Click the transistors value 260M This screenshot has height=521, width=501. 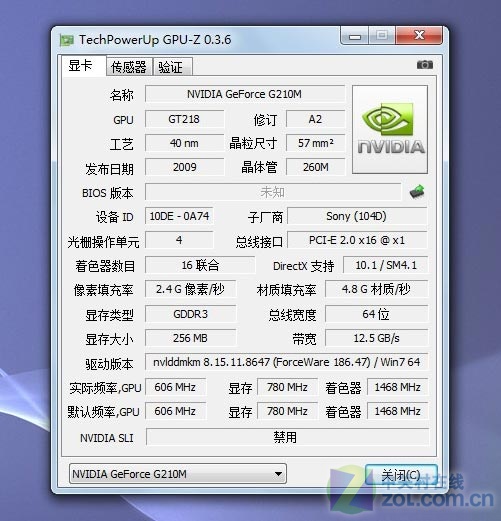tap(315, 167)
